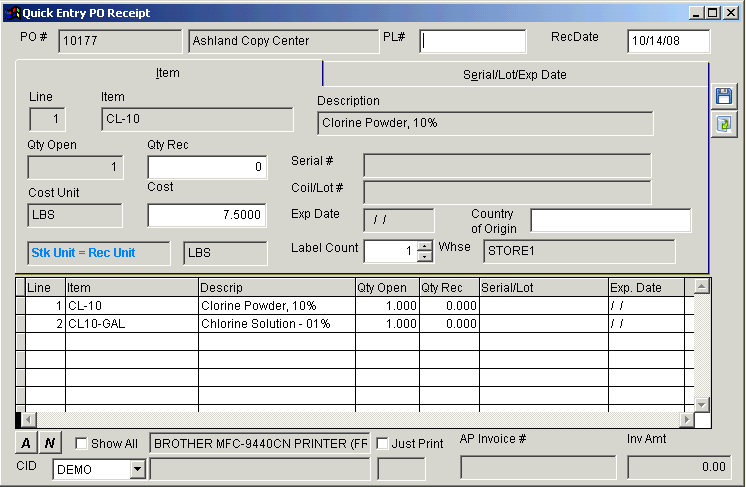Click the Save floppy disk icon
Screen dimensions: 746x487
pyautogui.click(x=723, y=96)
